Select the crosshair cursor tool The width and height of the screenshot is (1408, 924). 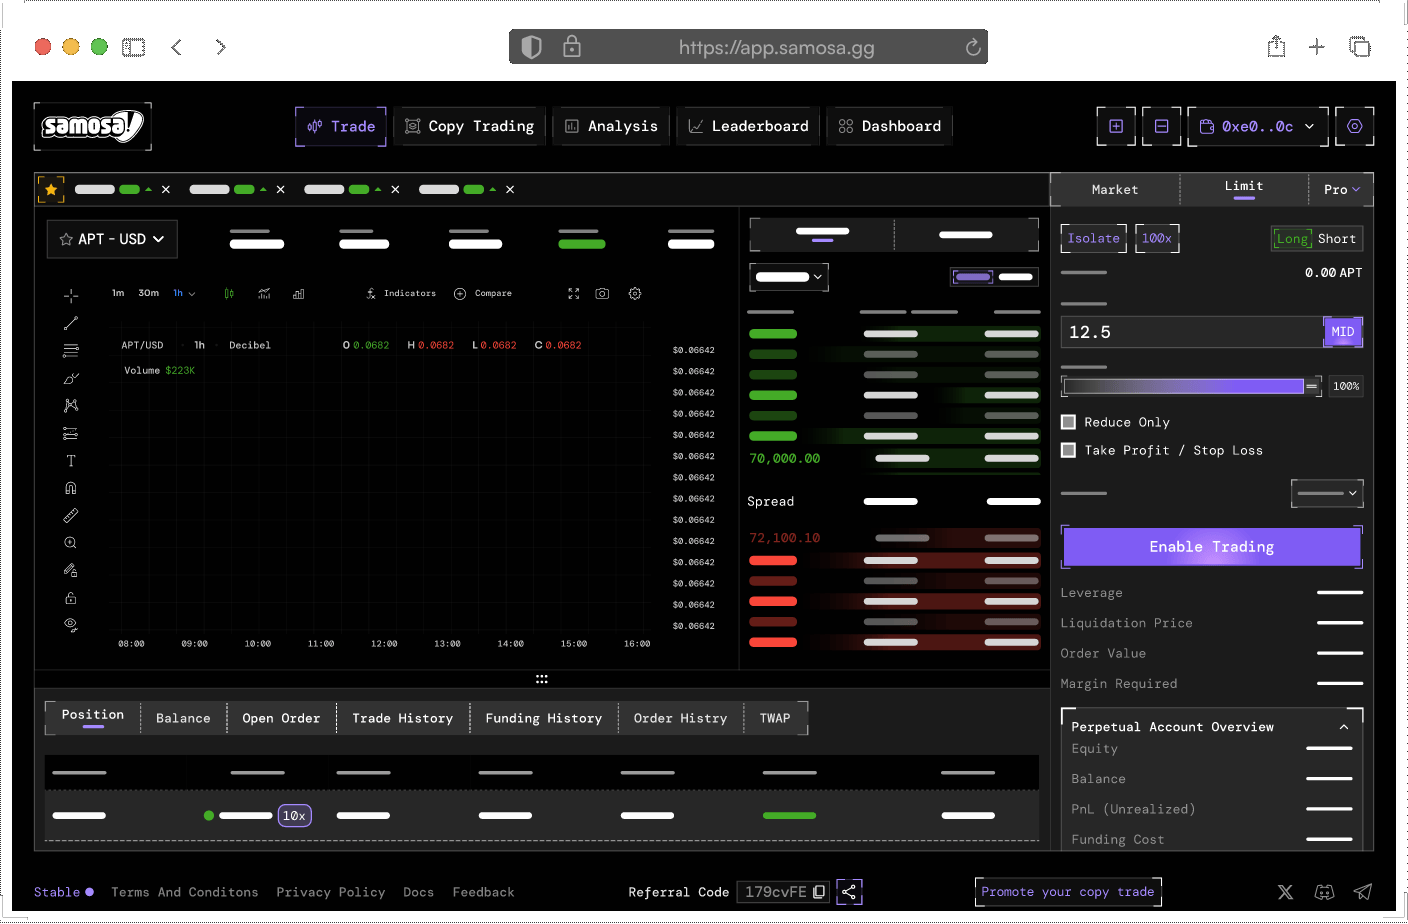tap(71, 296)
